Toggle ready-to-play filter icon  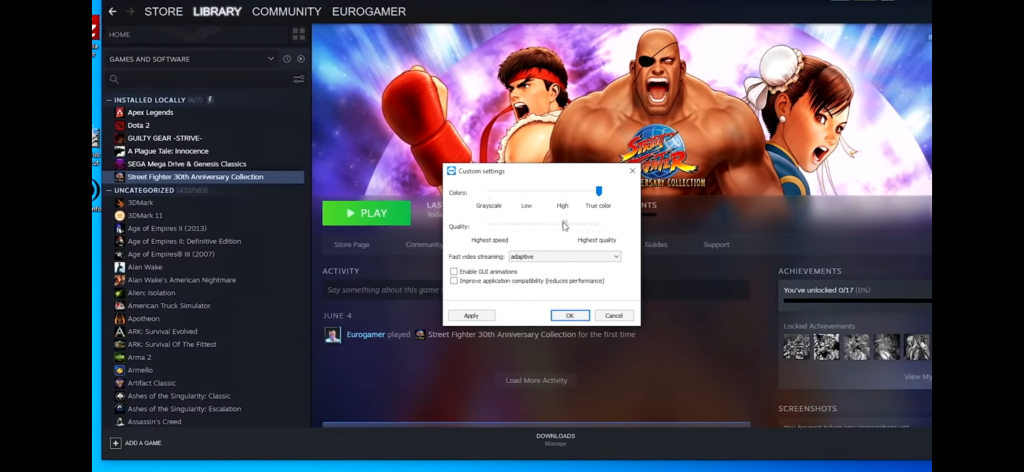click(300, 59)
